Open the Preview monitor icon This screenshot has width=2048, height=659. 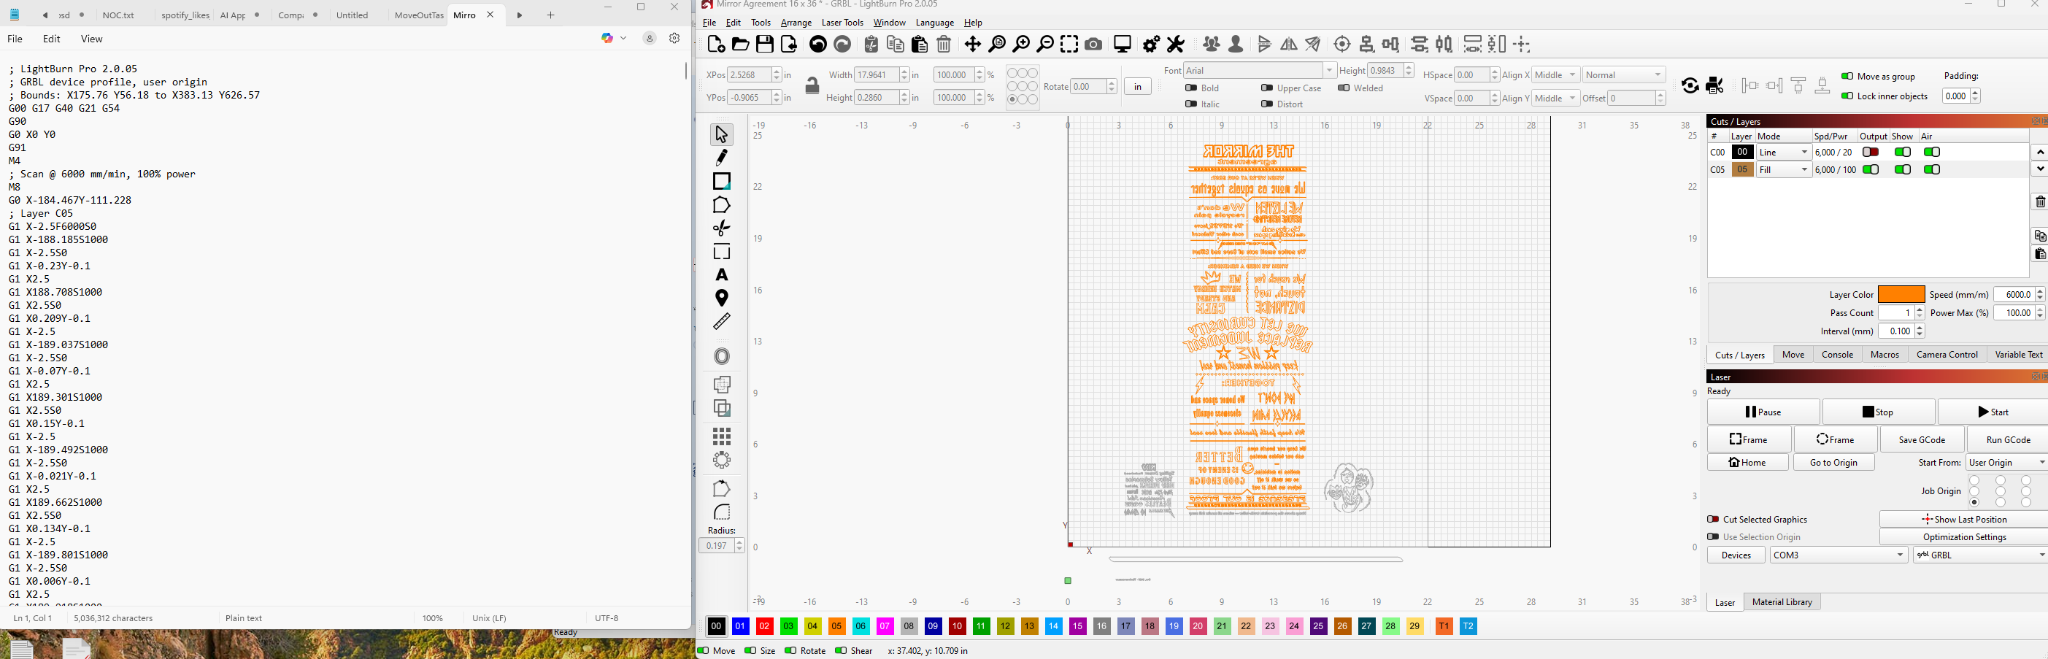click(x=1122, y=44)
